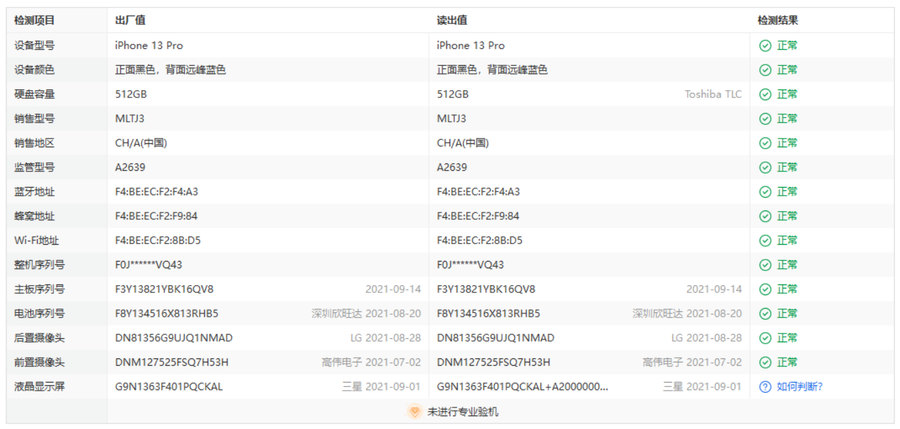Click the 检测结果 column header

(778, 21)
